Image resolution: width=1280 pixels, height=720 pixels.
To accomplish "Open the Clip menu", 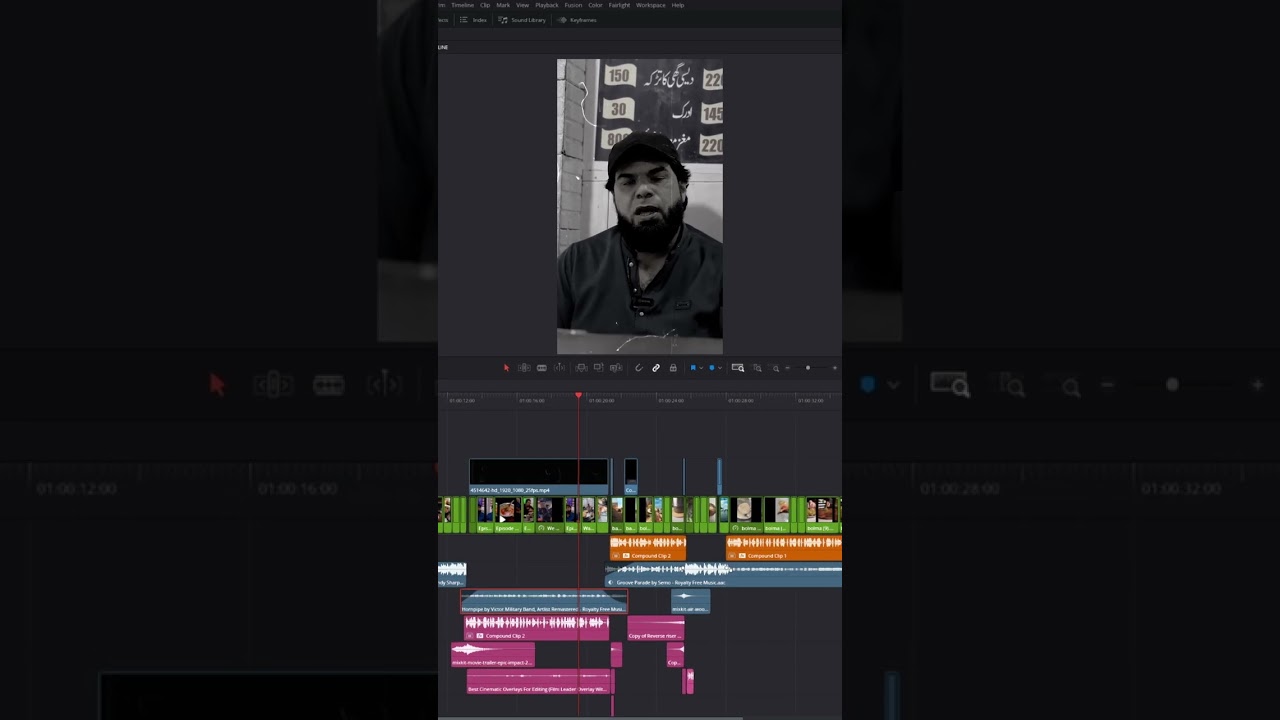I will tap(485, 5).
